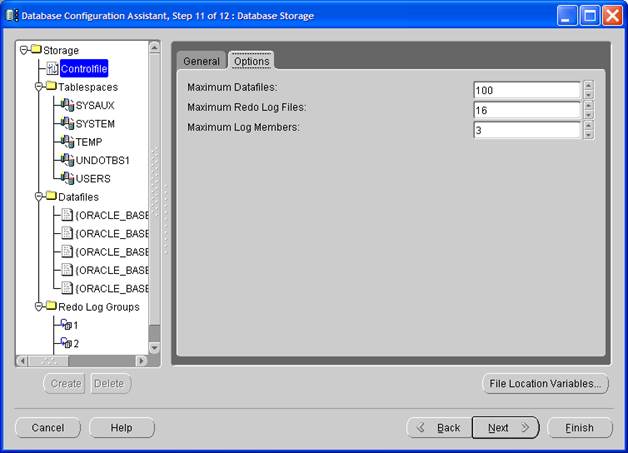
Task: Click the Datafiles folder icon
Action: click(52, 196)
